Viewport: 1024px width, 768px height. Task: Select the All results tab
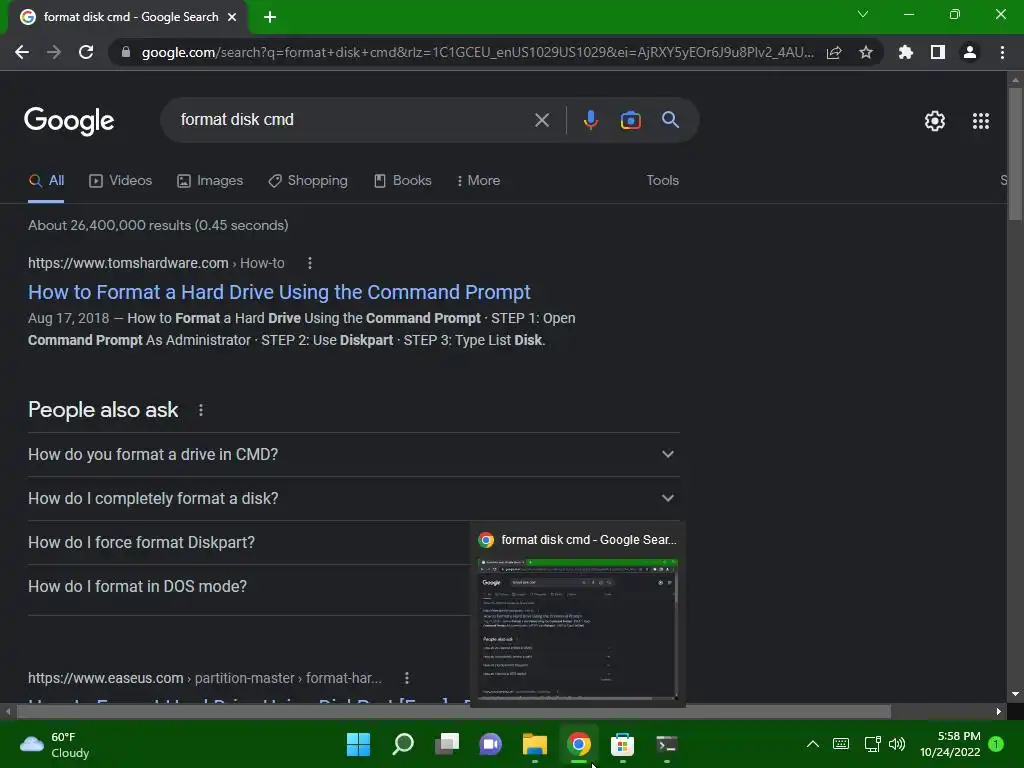[x=46, y=181]
